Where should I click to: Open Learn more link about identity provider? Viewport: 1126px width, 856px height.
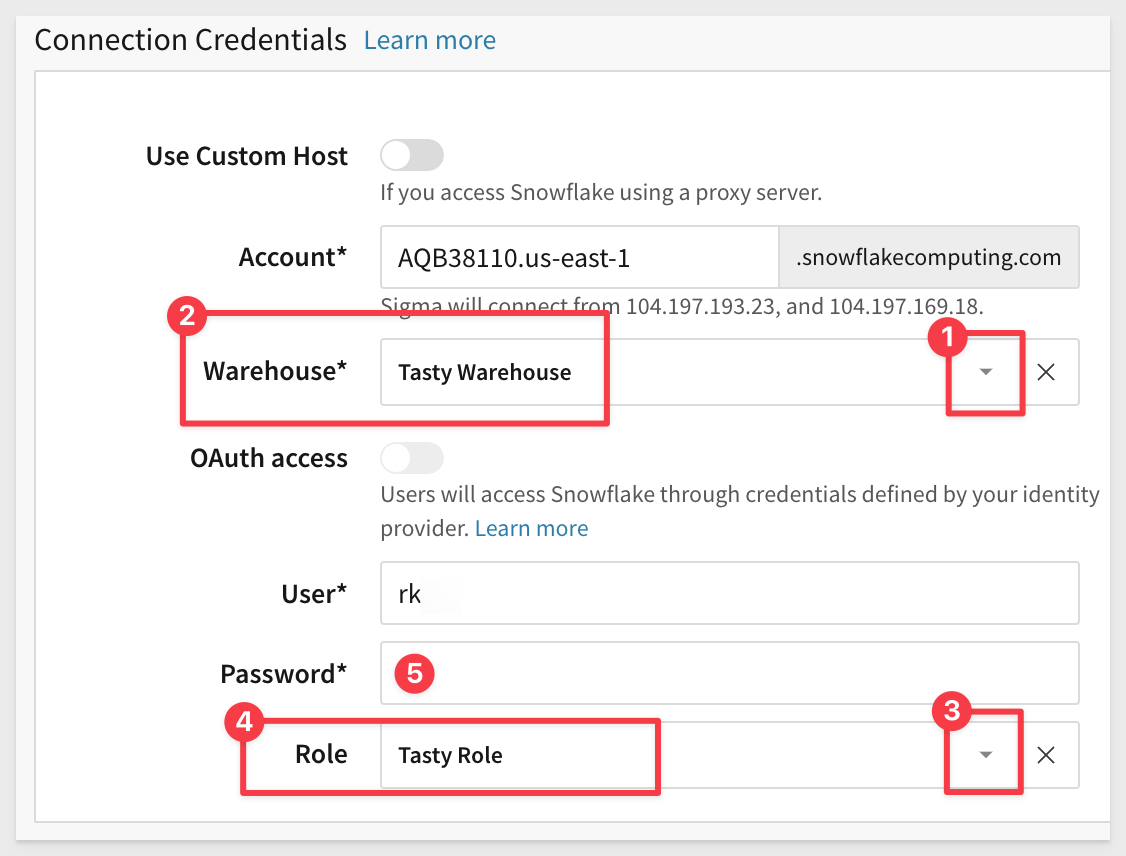(x=531, y=528)
